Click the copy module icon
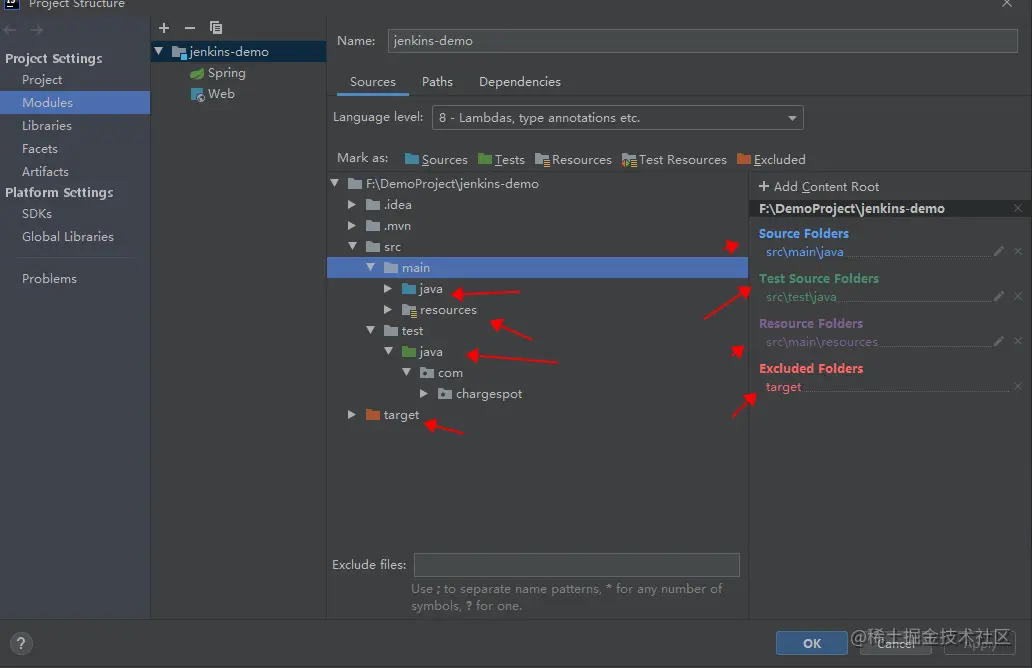 [x=216, y=28]
